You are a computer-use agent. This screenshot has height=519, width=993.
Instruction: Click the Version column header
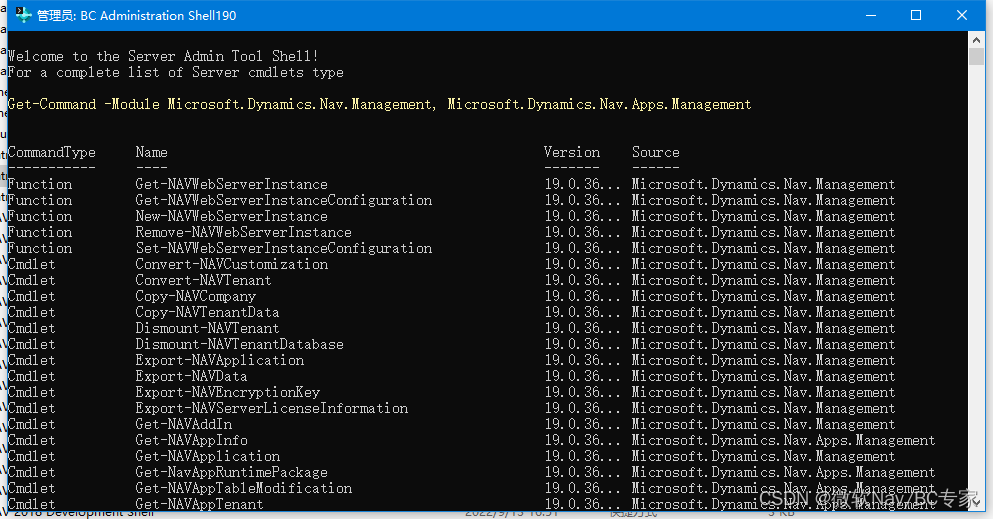click(572, 153)
